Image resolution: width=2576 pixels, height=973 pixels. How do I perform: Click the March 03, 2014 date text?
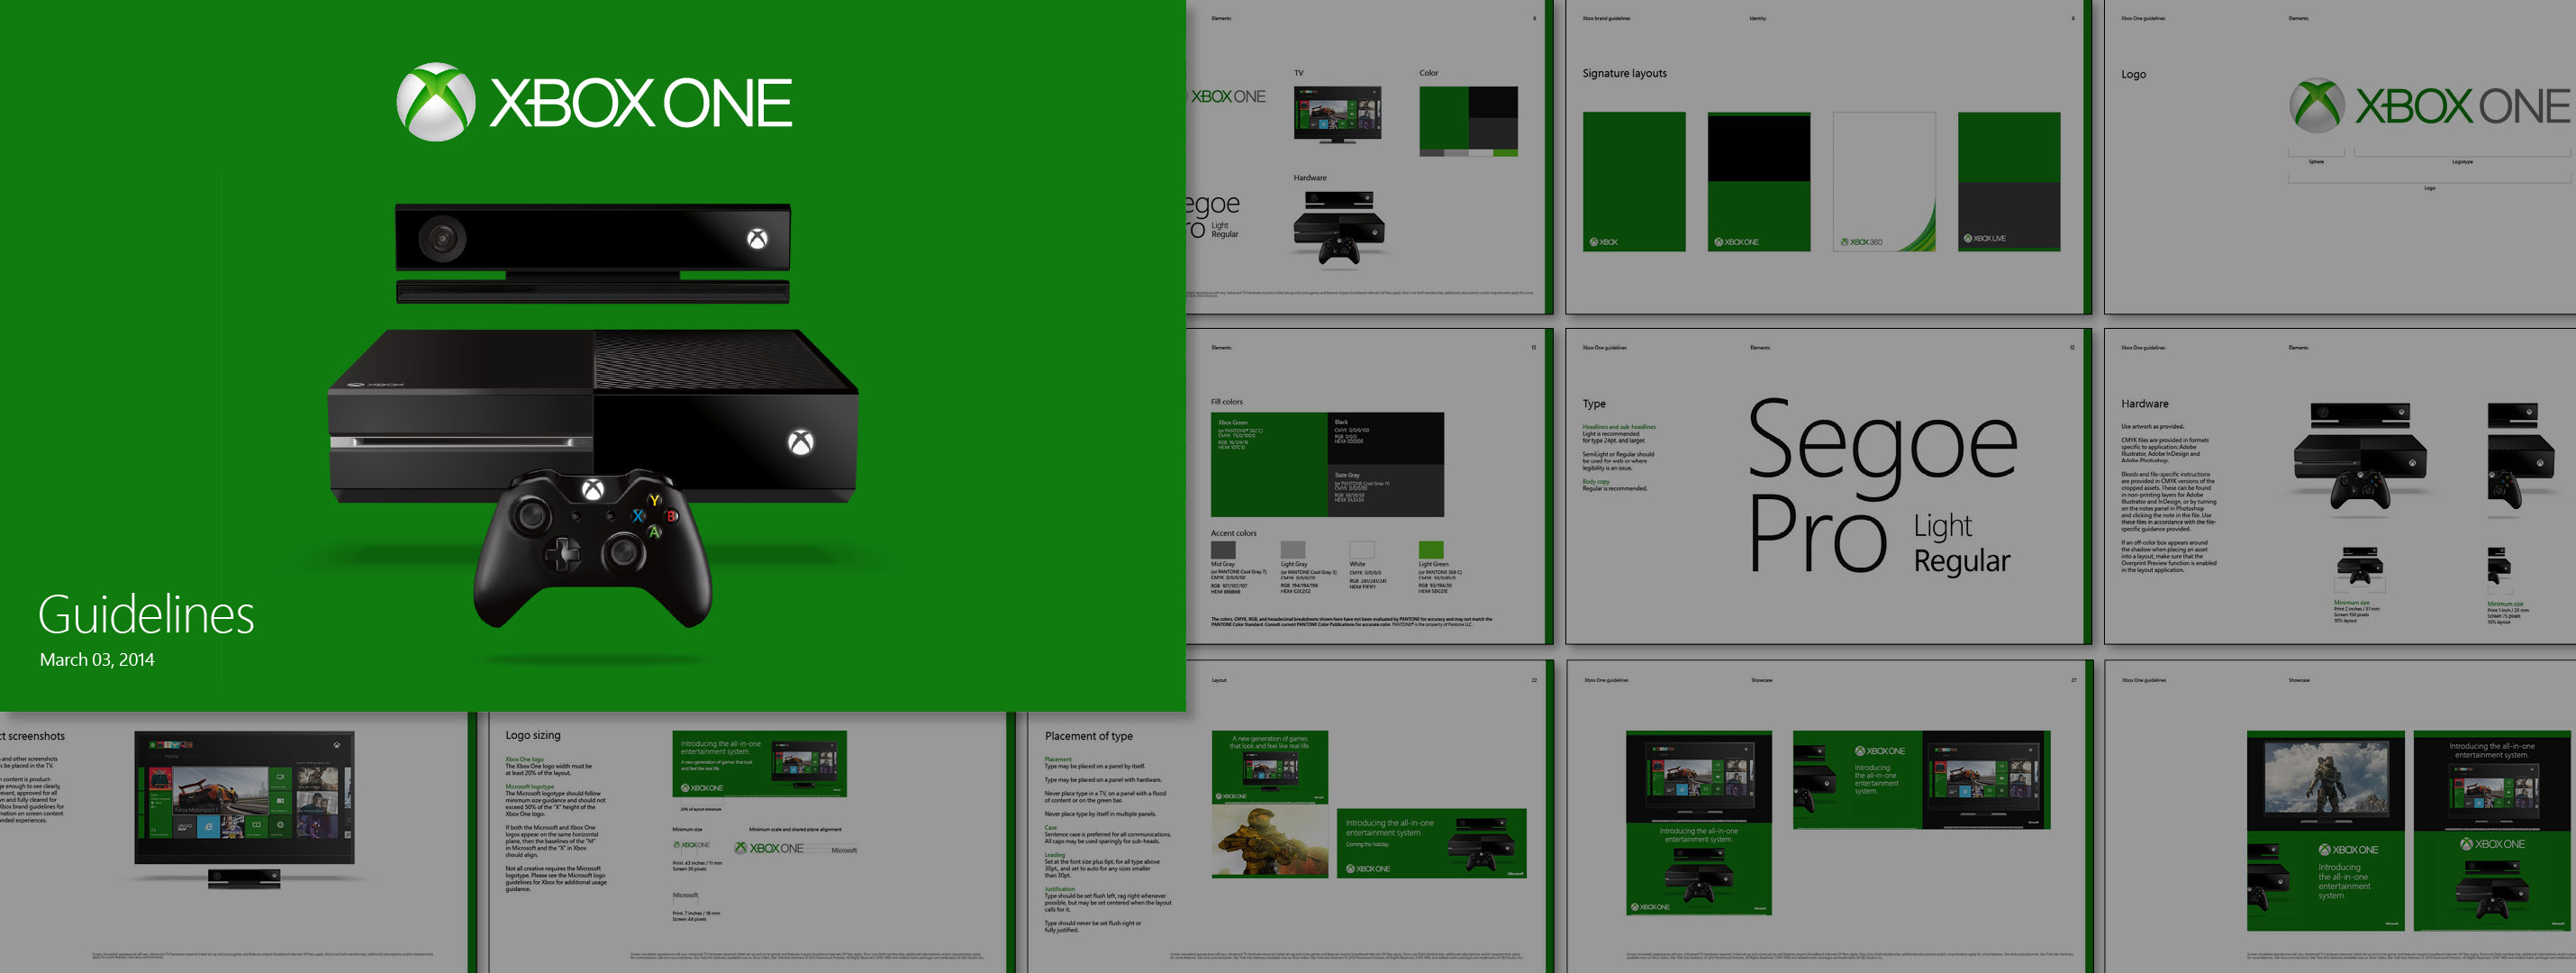pos(97,659)
